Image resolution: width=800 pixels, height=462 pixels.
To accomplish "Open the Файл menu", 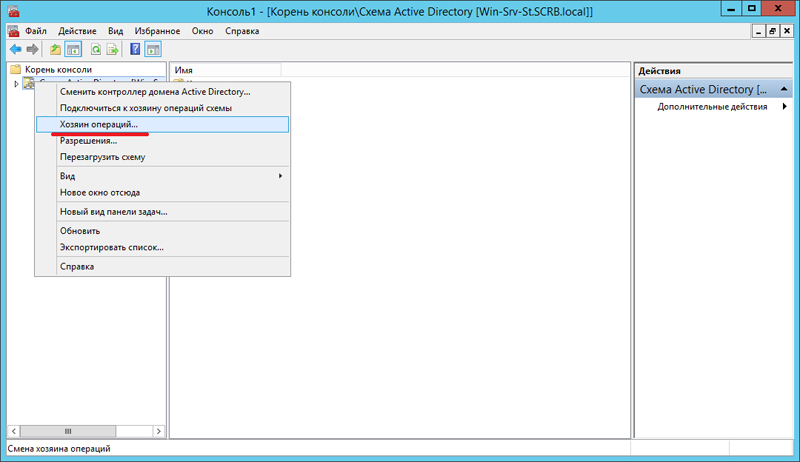I will click(x=36, y=31).
